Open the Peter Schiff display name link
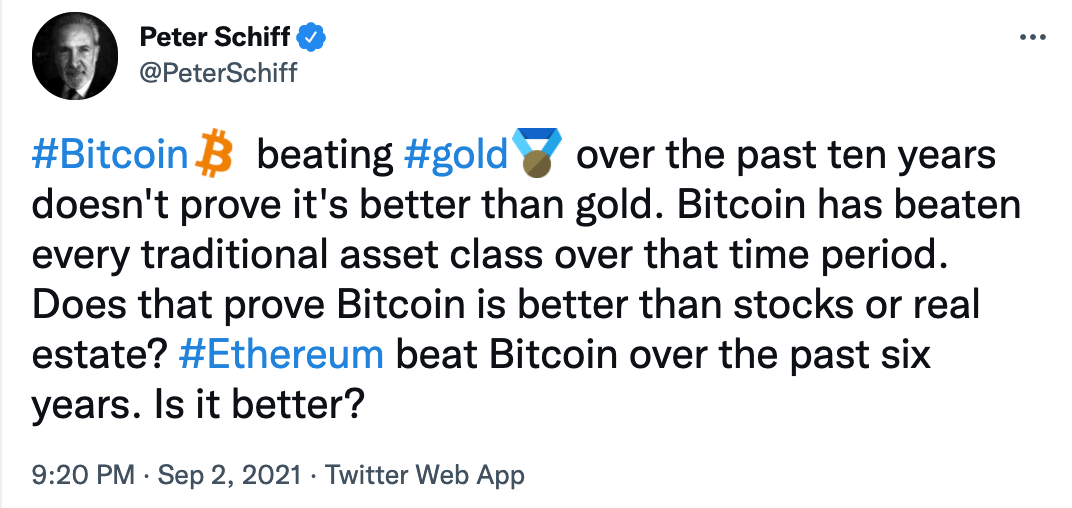Viewport: 1072px width, 508px height. [214, 39]
